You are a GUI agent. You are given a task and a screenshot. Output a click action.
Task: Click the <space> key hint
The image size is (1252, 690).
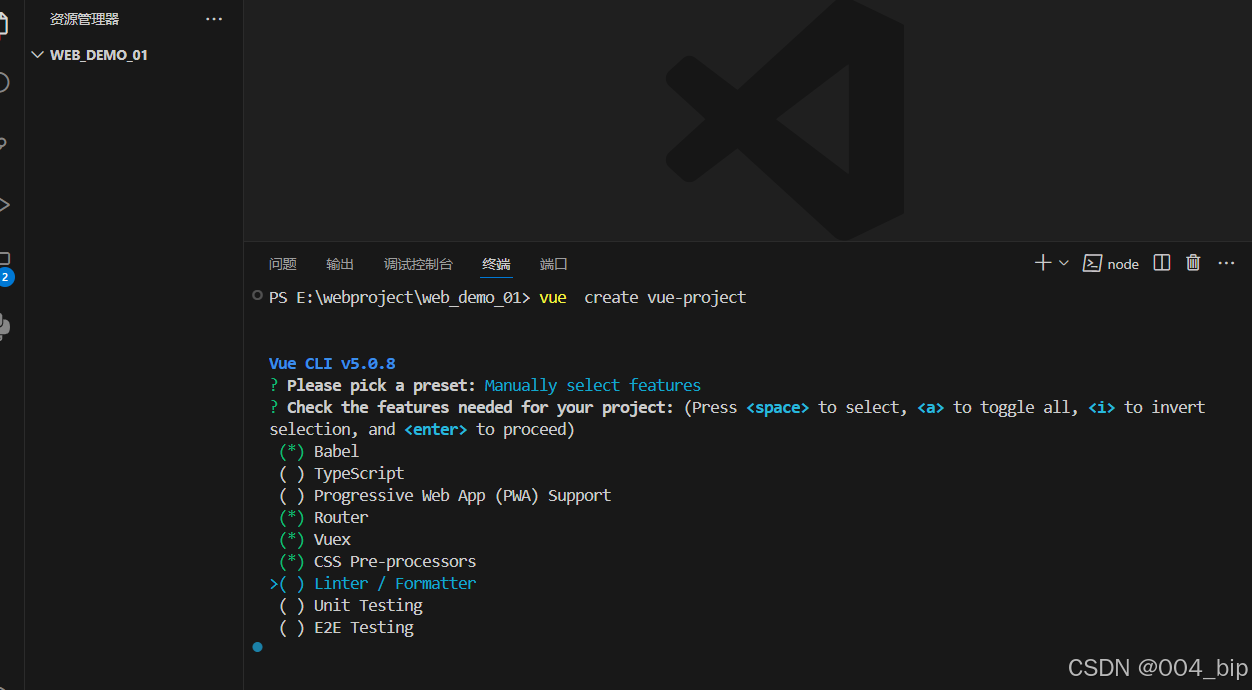pyautogui.click(x=778, y=408)
